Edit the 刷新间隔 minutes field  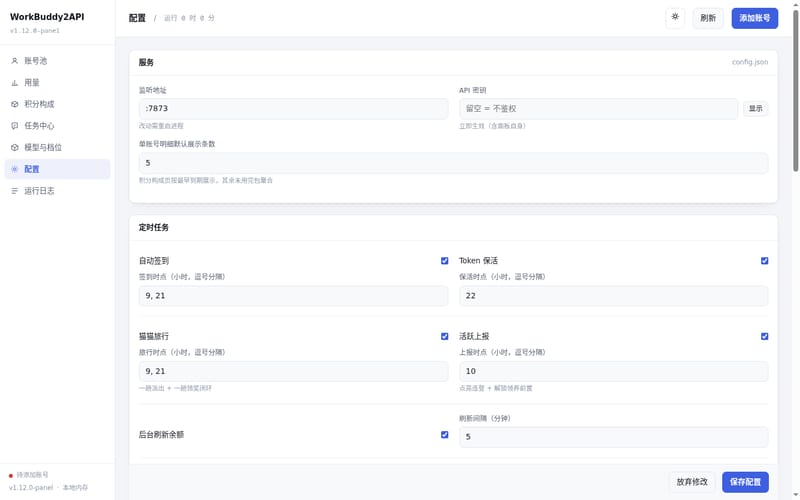pos(613,437)
